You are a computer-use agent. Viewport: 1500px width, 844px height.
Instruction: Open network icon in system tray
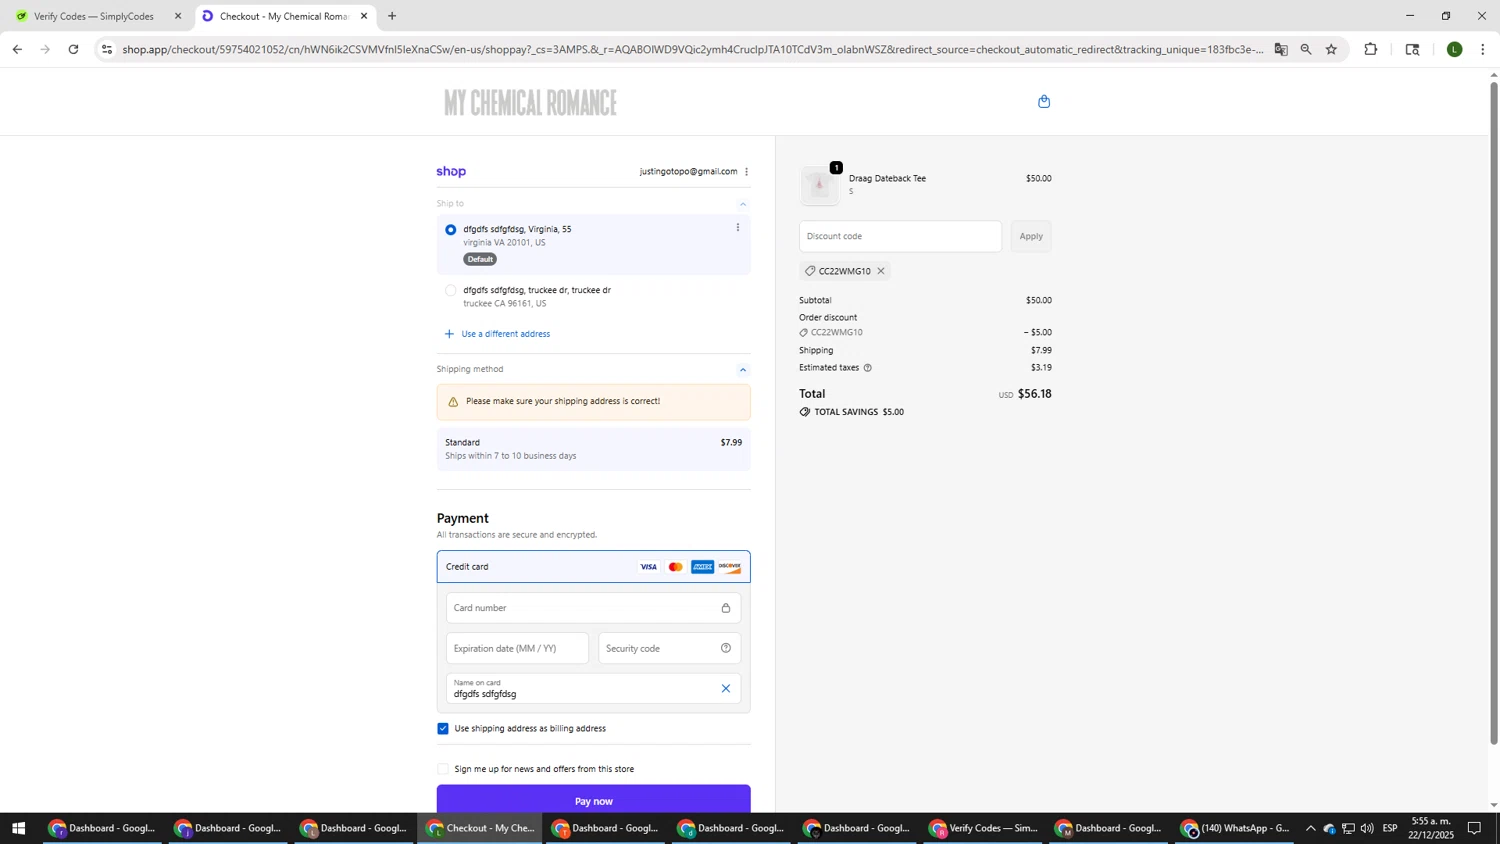point(1348,828)
